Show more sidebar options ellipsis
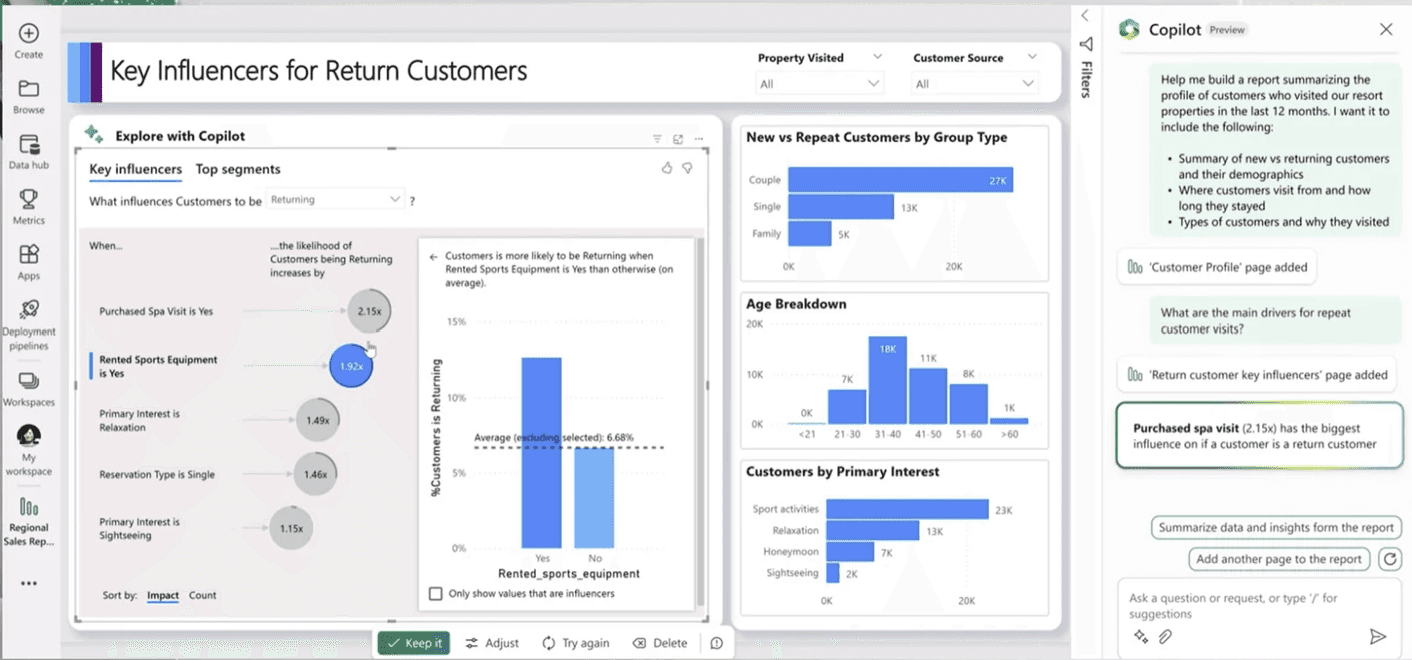 coord(29,583)
